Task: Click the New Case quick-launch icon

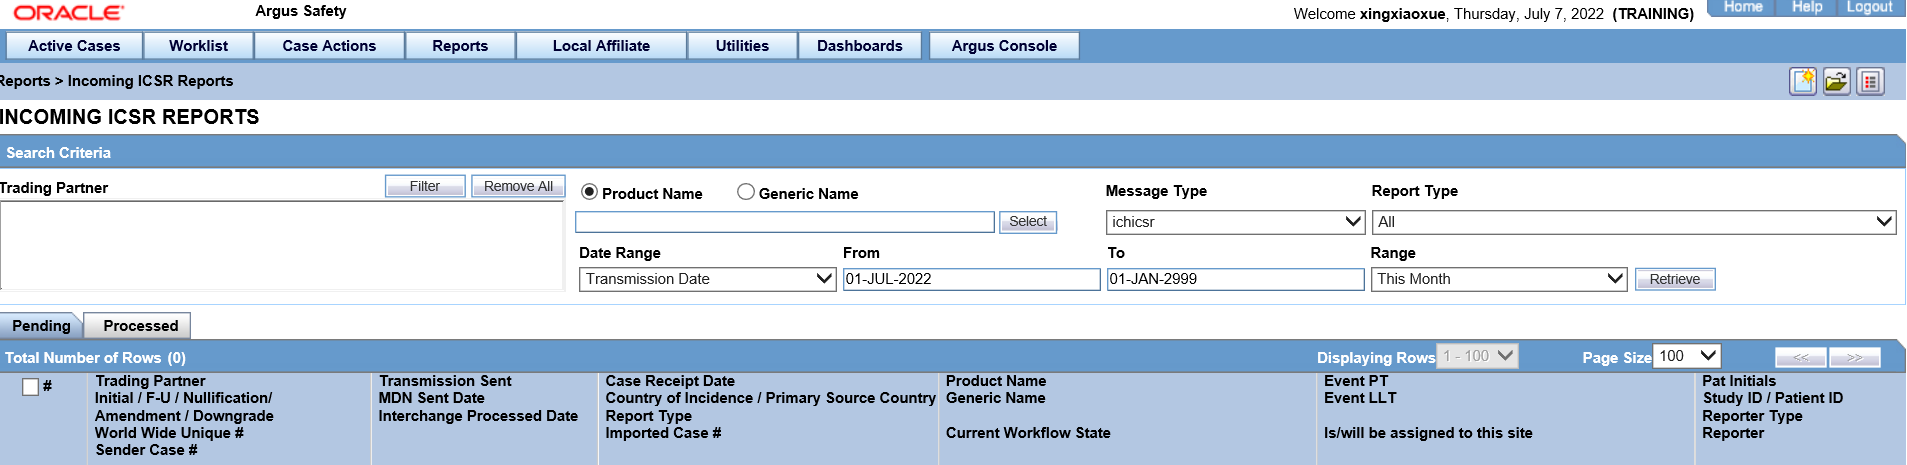Action: 1802,82
